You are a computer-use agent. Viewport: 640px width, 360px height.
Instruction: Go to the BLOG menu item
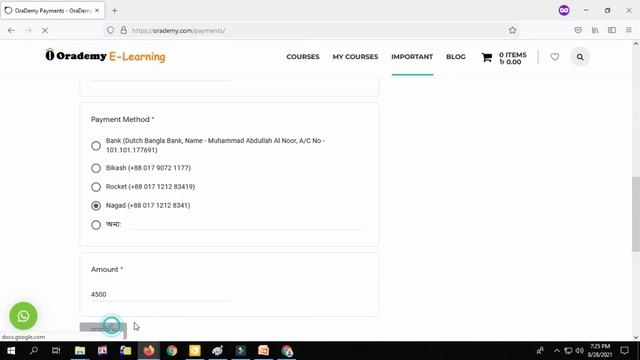(456, 57)
